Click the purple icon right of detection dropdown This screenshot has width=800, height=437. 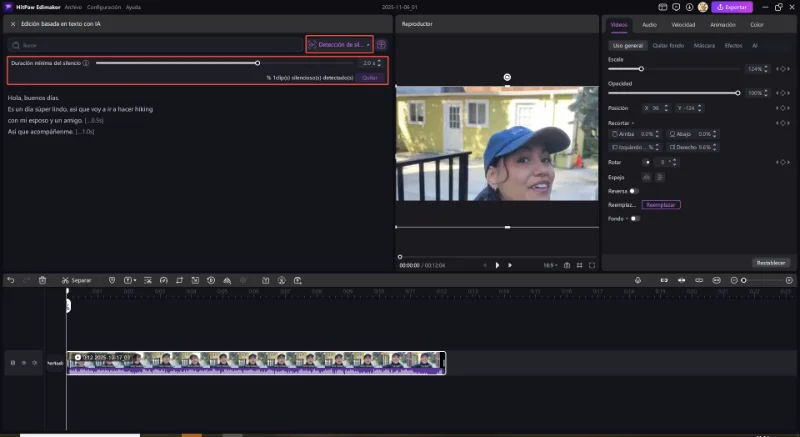[x=381, y=45]
